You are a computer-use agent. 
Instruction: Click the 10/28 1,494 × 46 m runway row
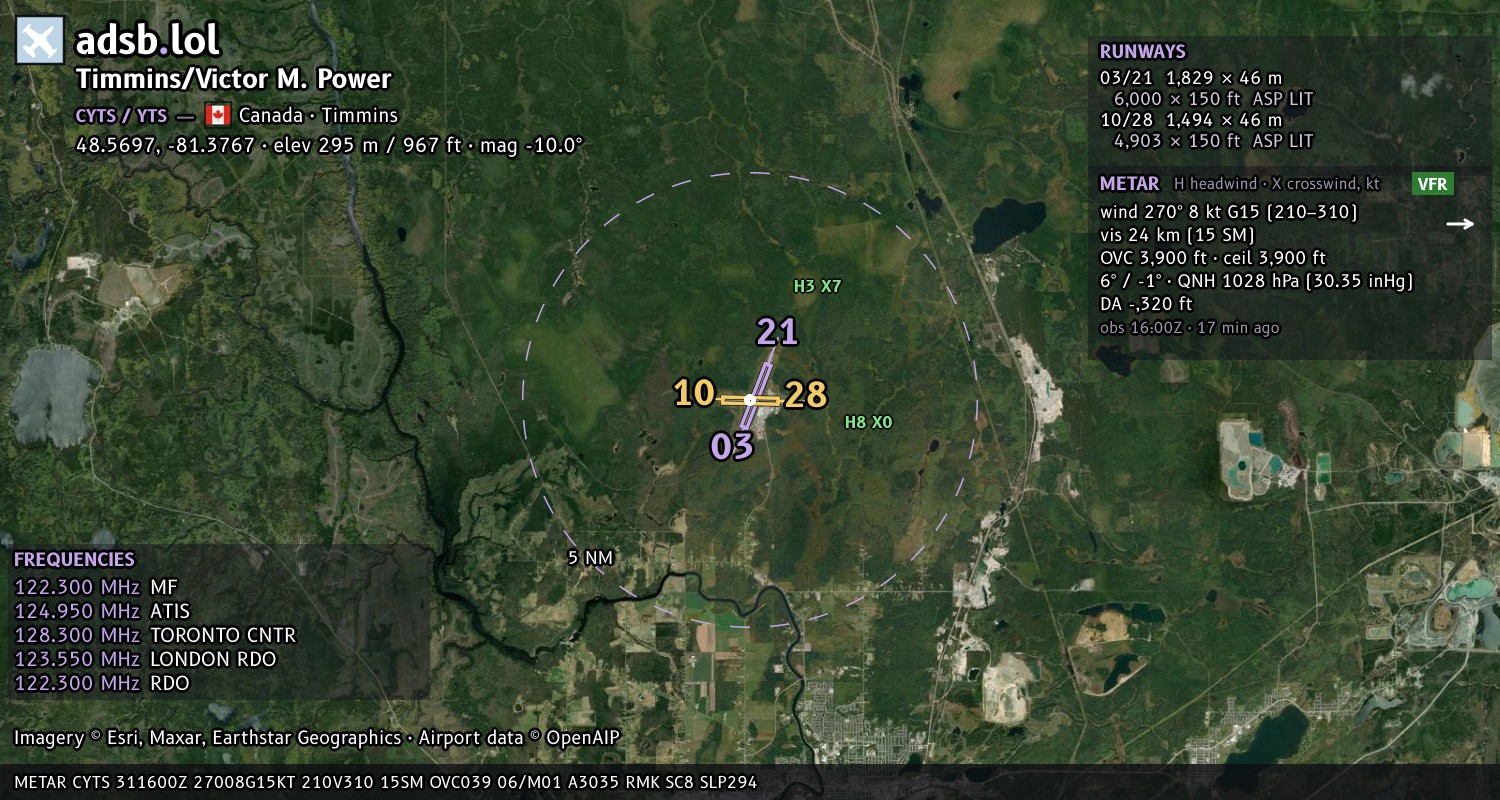click(x=1190, y=120)
